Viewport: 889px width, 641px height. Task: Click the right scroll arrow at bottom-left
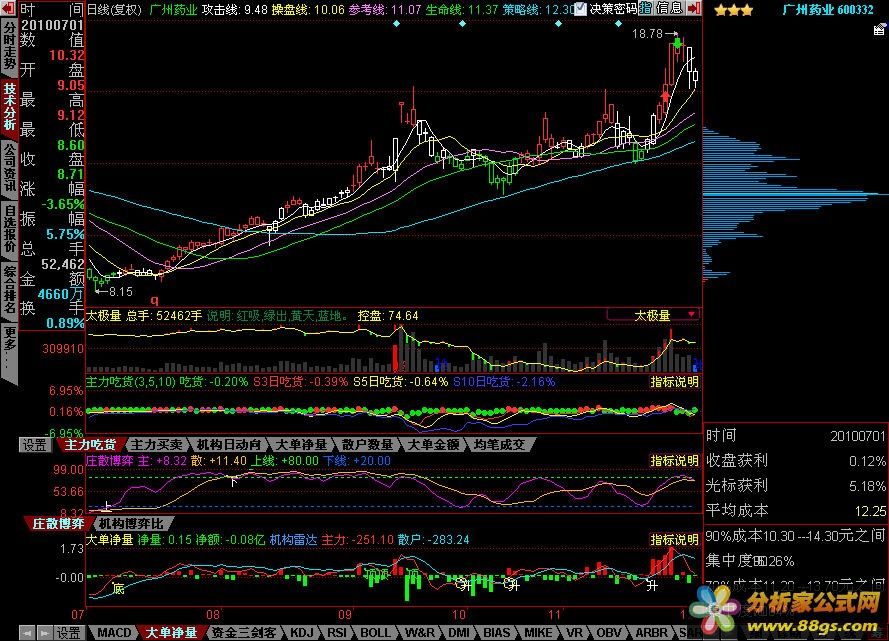coord(44,632)
